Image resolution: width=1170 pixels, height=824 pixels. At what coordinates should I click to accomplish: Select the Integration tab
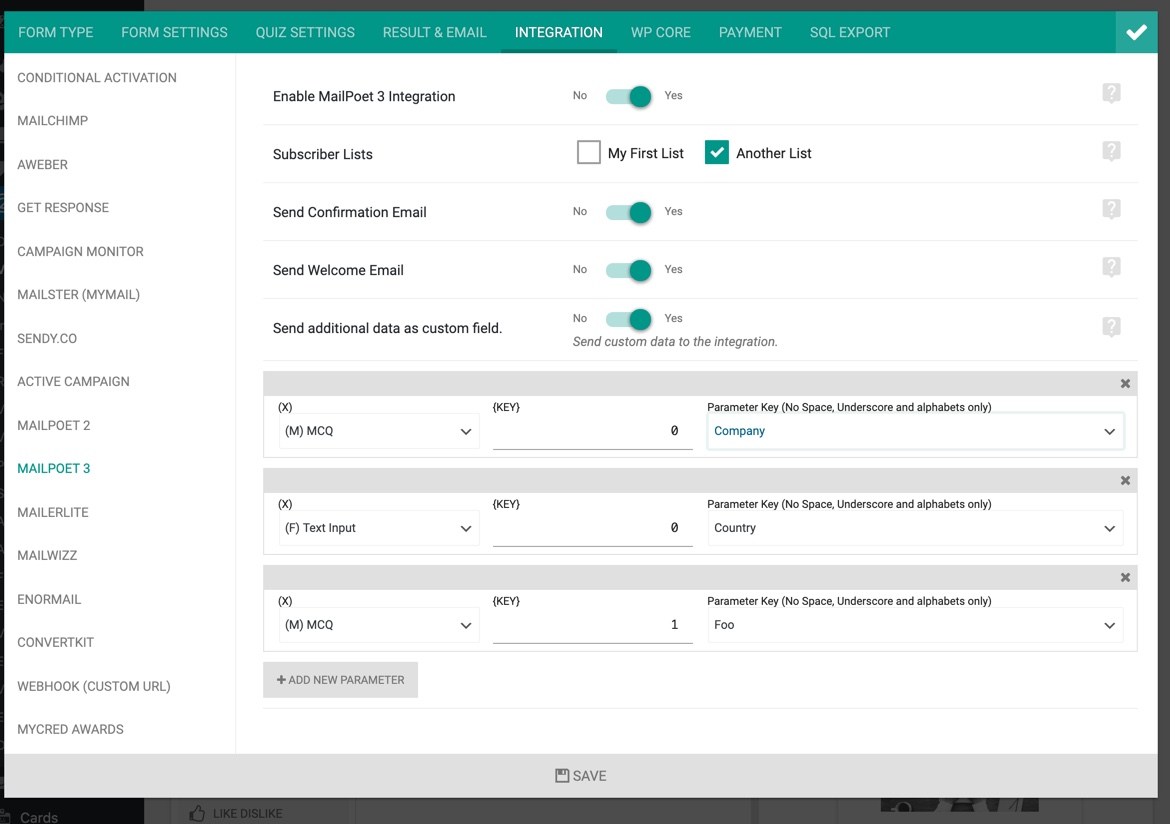point(559,33)
